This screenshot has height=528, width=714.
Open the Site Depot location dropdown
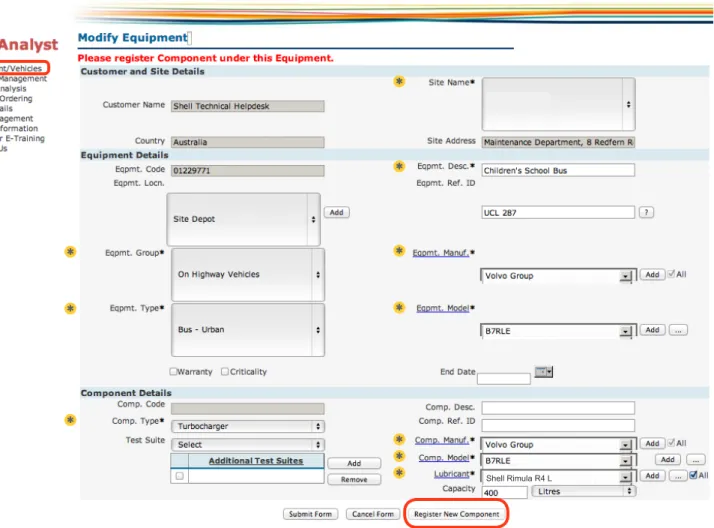pos(244,219)
